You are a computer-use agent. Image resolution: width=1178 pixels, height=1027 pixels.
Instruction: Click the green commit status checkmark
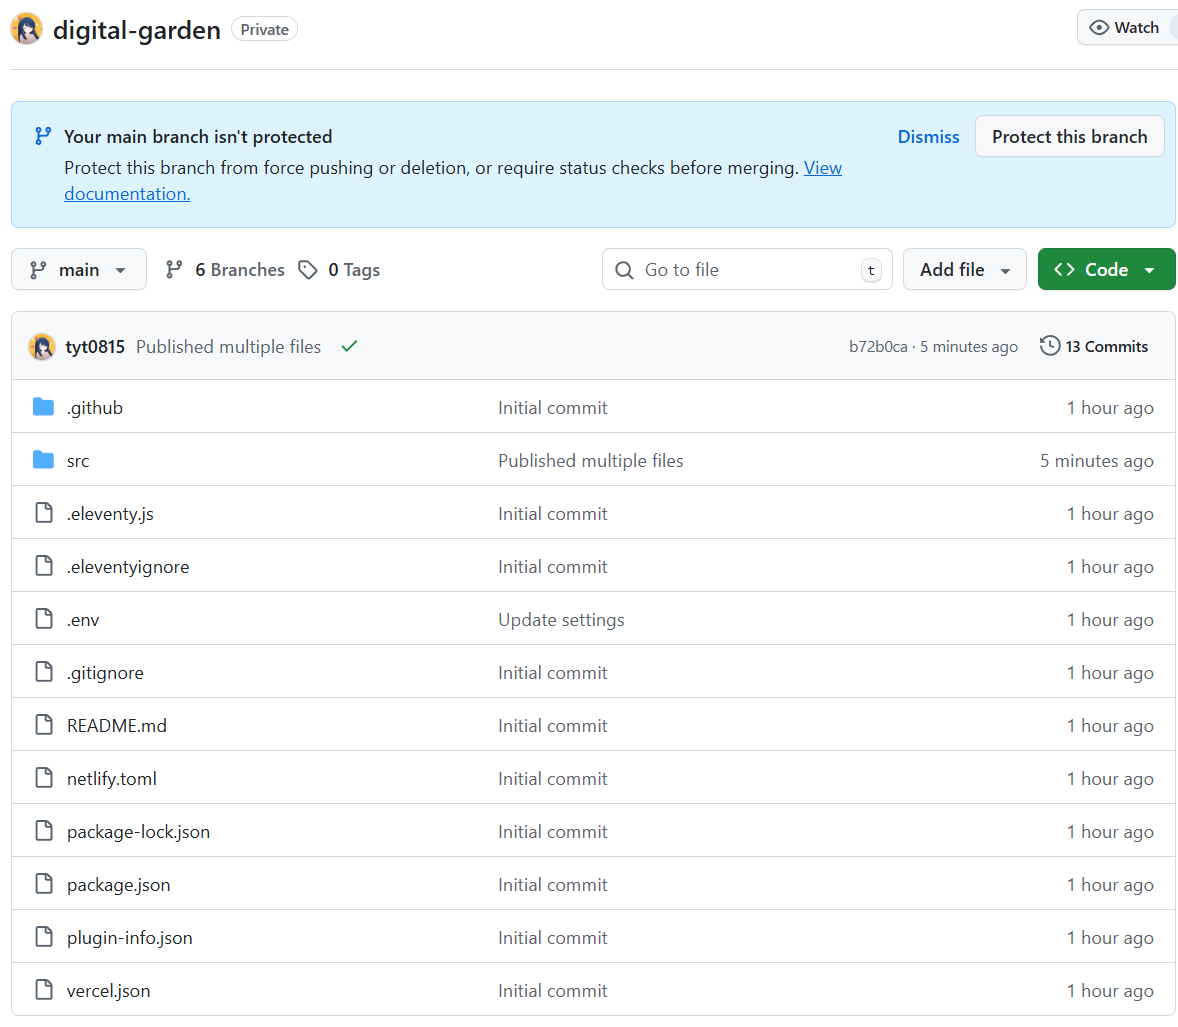(x=349, y=346)
